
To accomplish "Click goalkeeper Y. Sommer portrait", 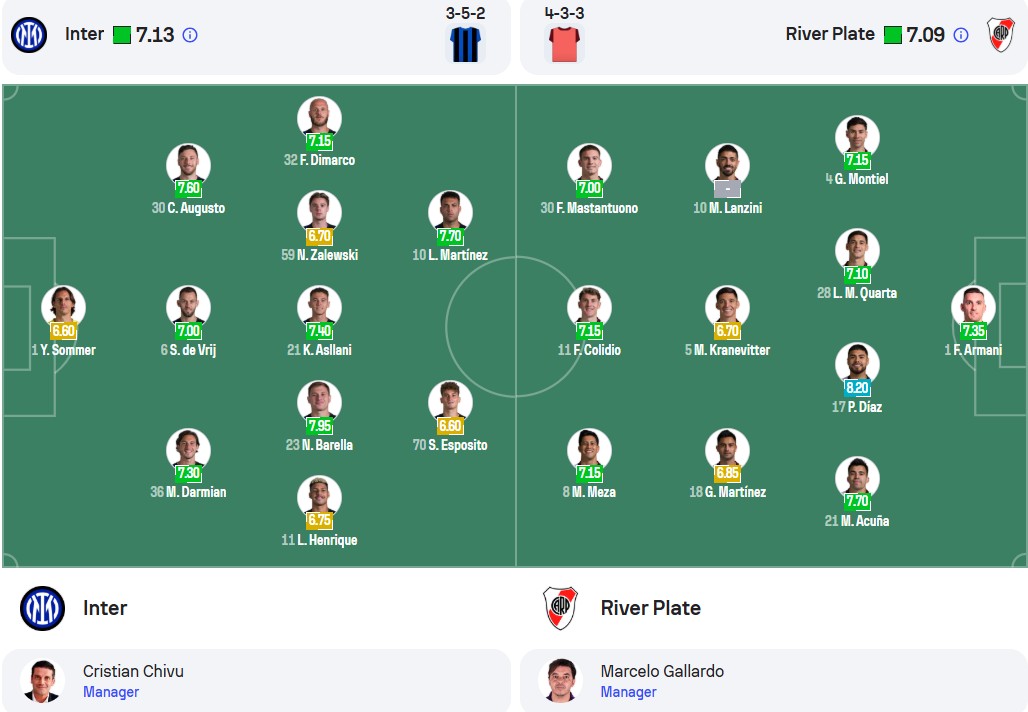I will coord(63,307).
